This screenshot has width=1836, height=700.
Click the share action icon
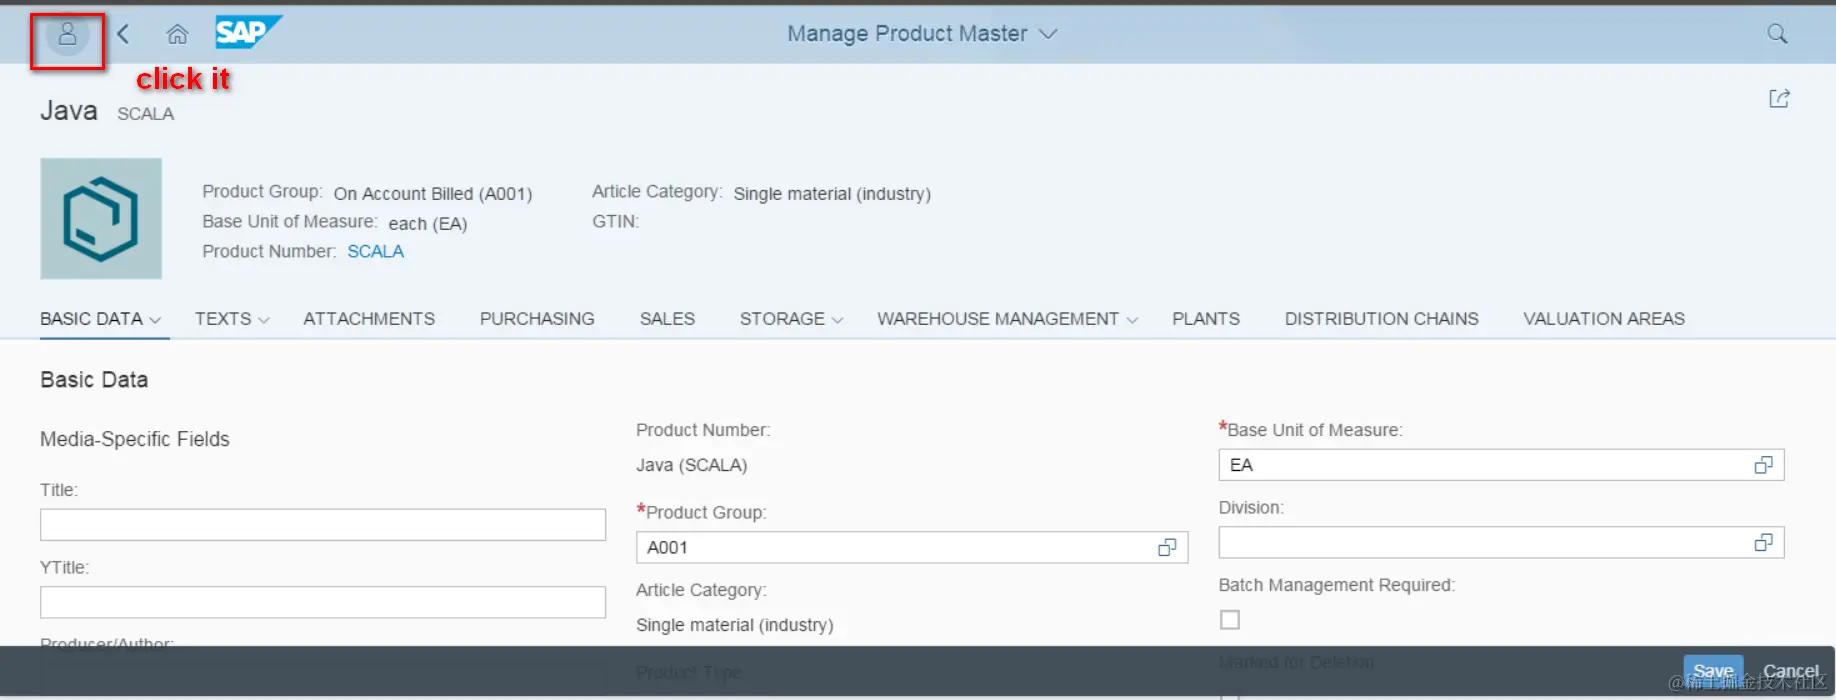[1779, 98]
